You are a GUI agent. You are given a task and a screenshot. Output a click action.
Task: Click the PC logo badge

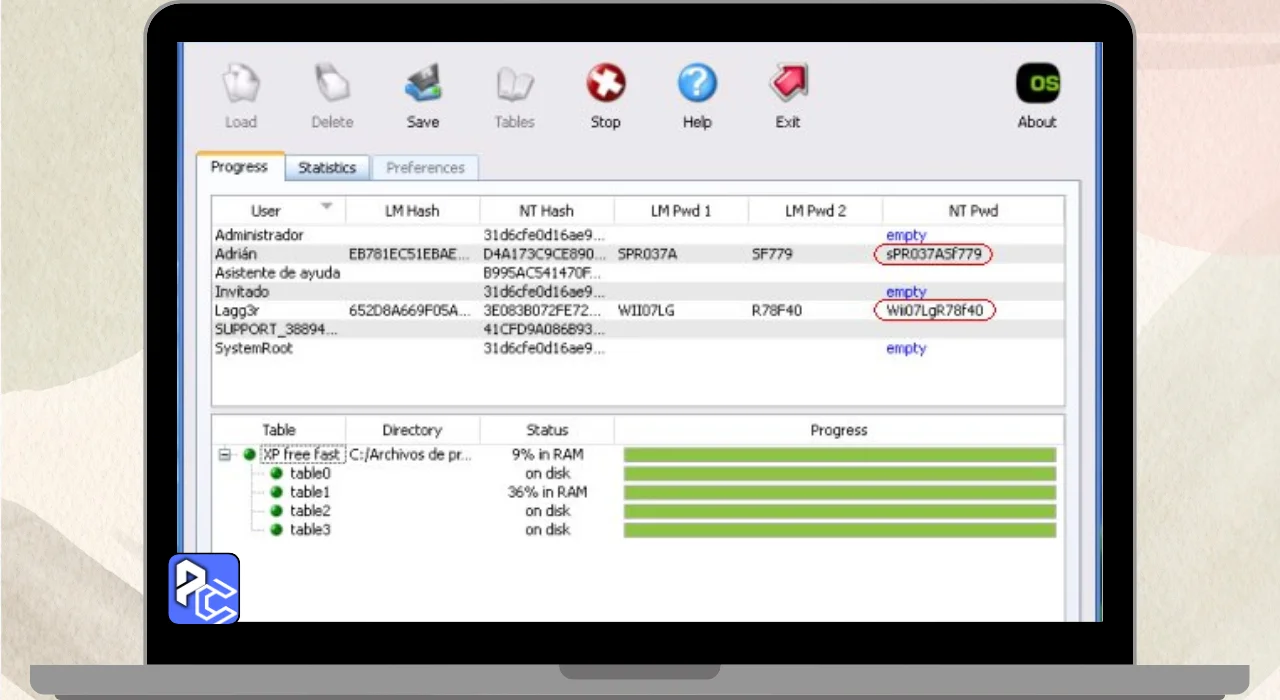(204, 589)
